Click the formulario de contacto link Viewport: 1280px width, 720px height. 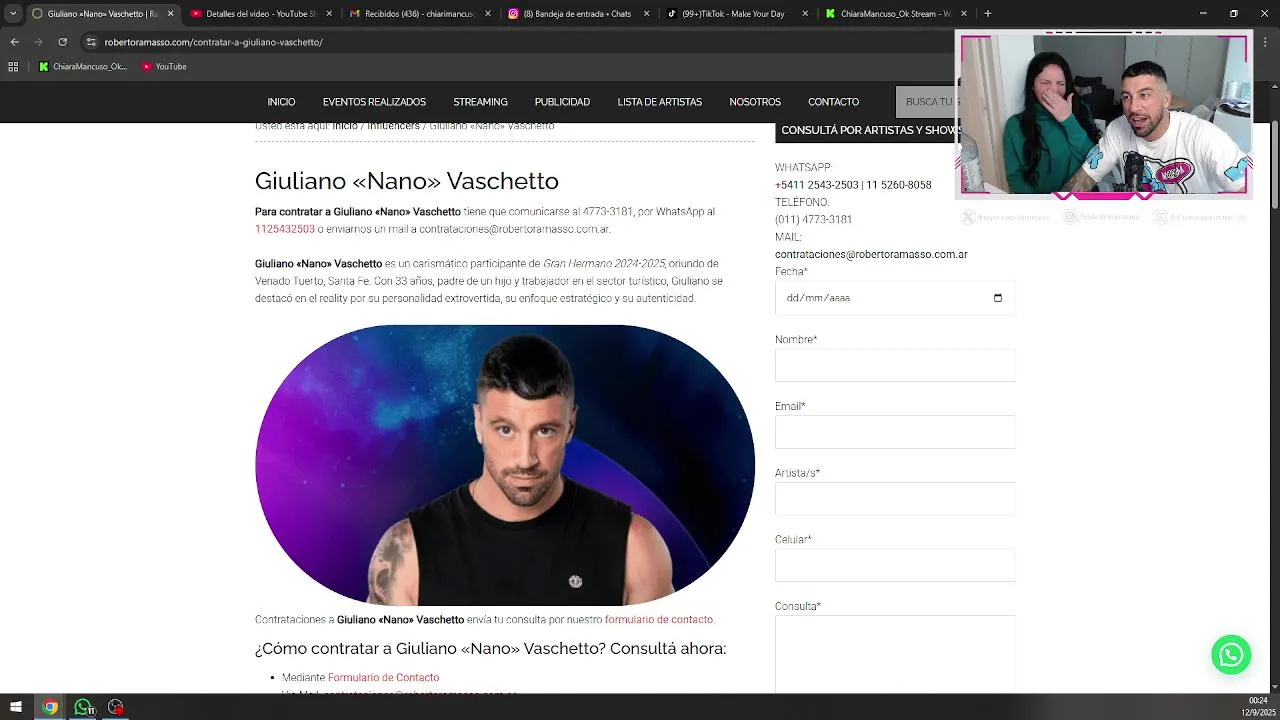coord(658,620)
